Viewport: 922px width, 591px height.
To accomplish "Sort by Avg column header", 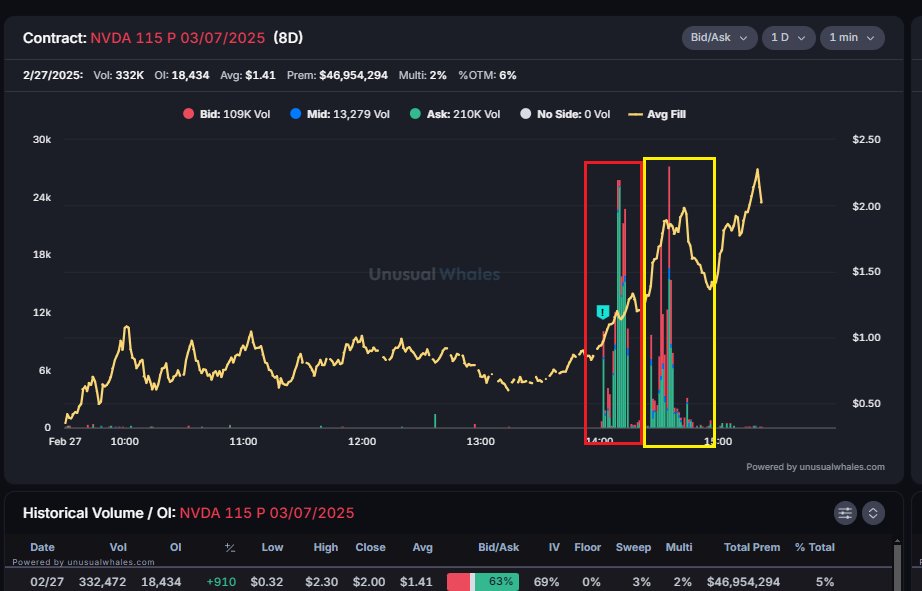I will tap(422, 547).
